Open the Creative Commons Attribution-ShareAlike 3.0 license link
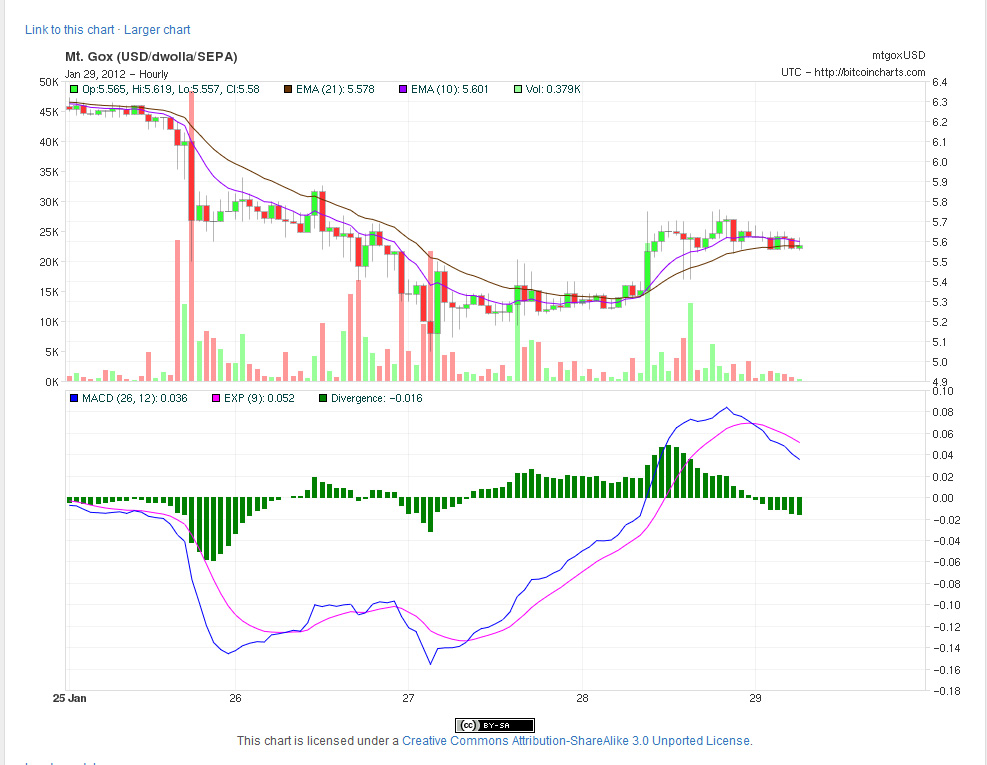This screenshot has width=987, height=765. coord(576,740)
